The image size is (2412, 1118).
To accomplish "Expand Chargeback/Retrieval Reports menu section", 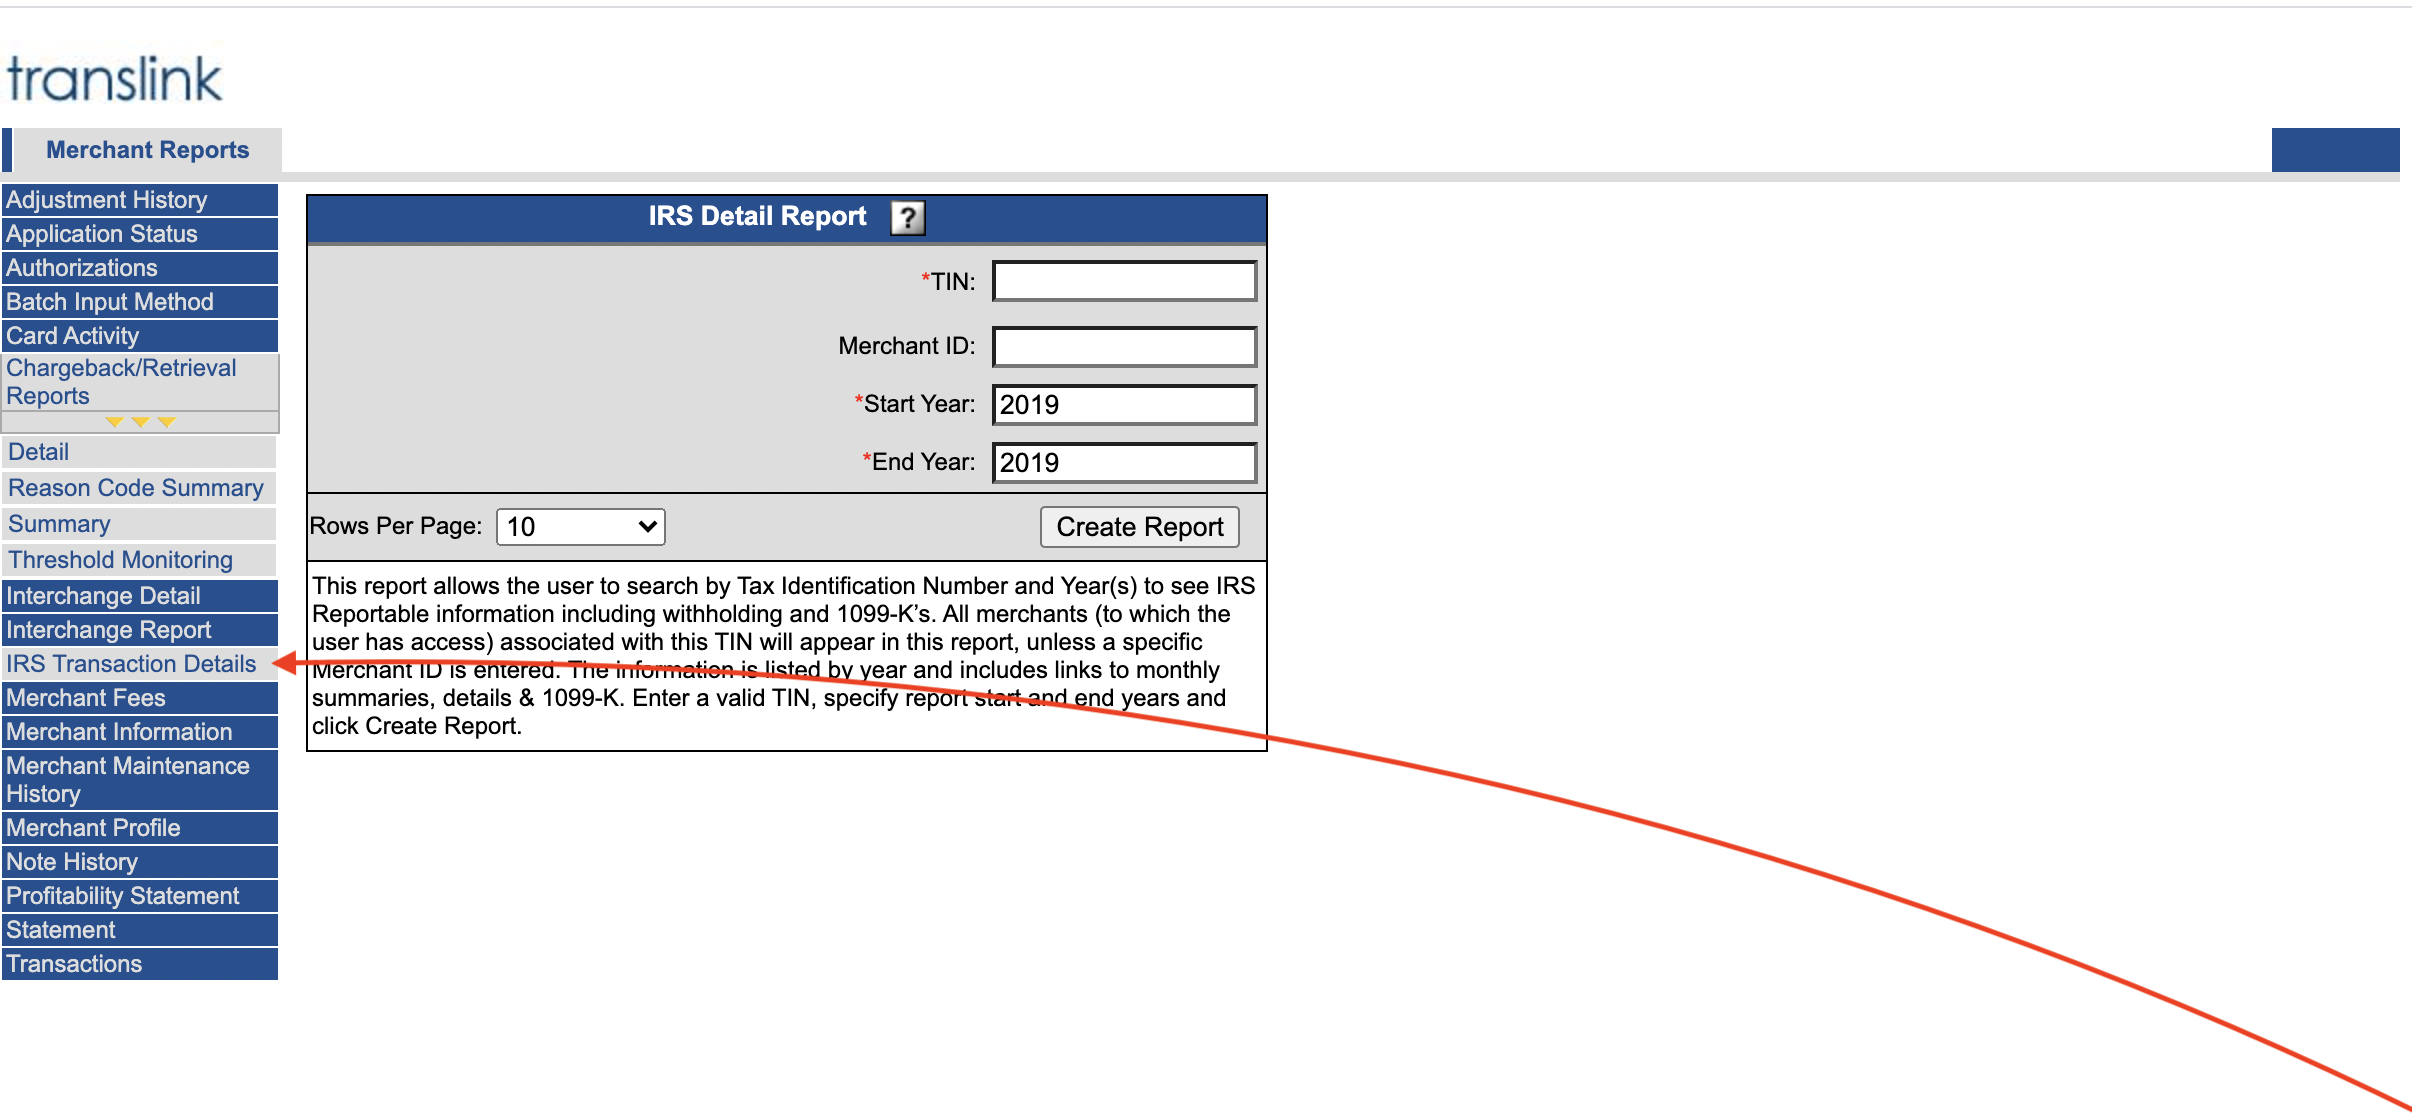I will 121,382.
